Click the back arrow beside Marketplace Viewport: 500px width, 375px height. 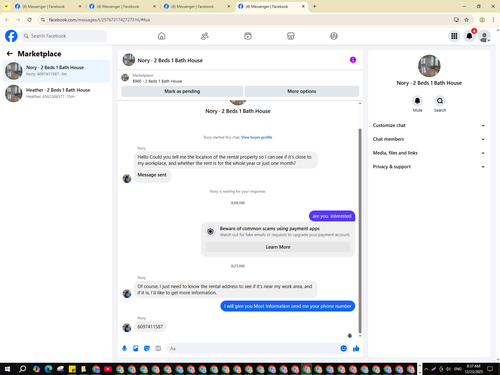click(10, 53)
